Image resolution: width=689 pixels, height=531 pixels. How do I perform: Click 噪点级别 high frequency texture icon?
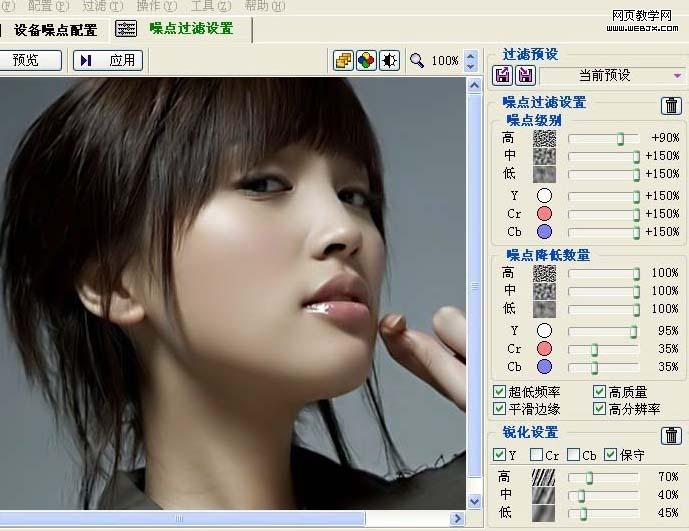pyautogui.click(x=544, y=138)
